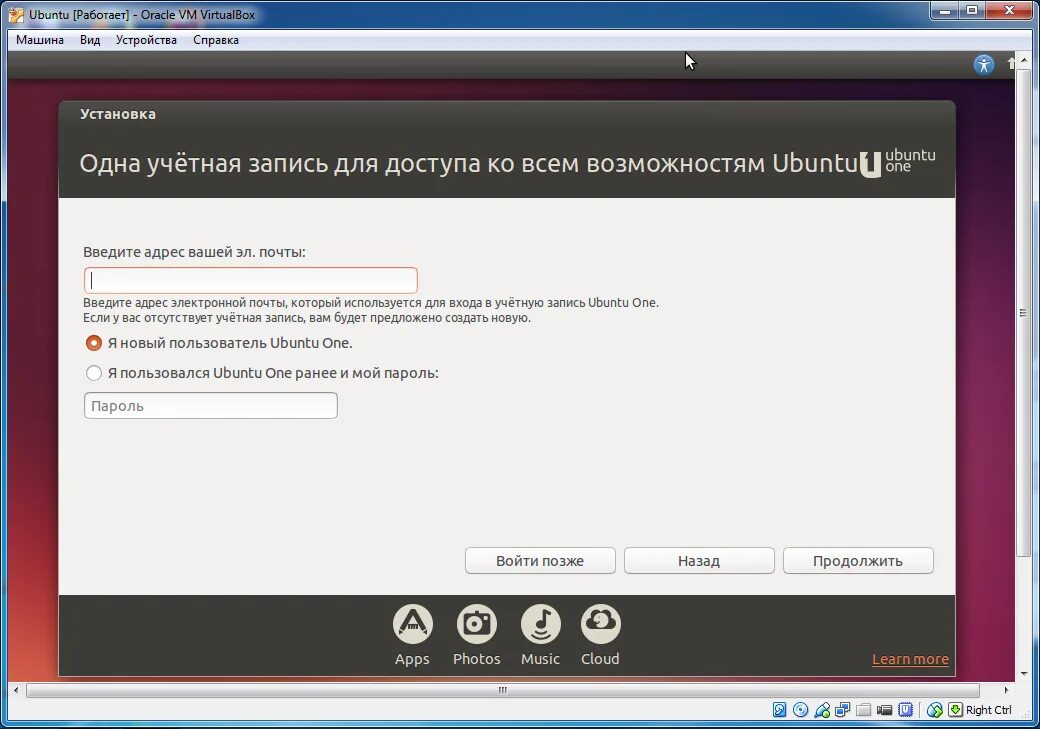Minimize the VirtualBox window
The height and width of the screenshot is (729, 1040).
point(945,11)
